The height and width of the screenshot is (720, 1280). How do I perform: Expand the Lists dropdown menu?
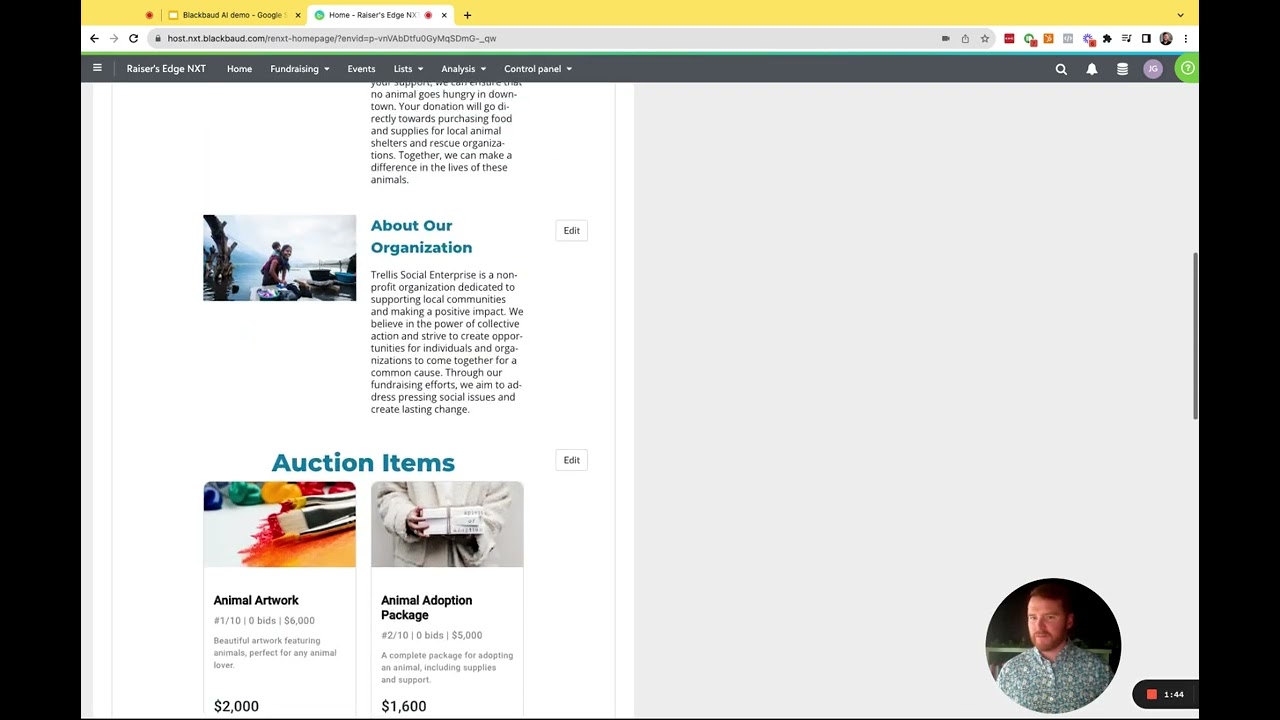coord(408,69)
